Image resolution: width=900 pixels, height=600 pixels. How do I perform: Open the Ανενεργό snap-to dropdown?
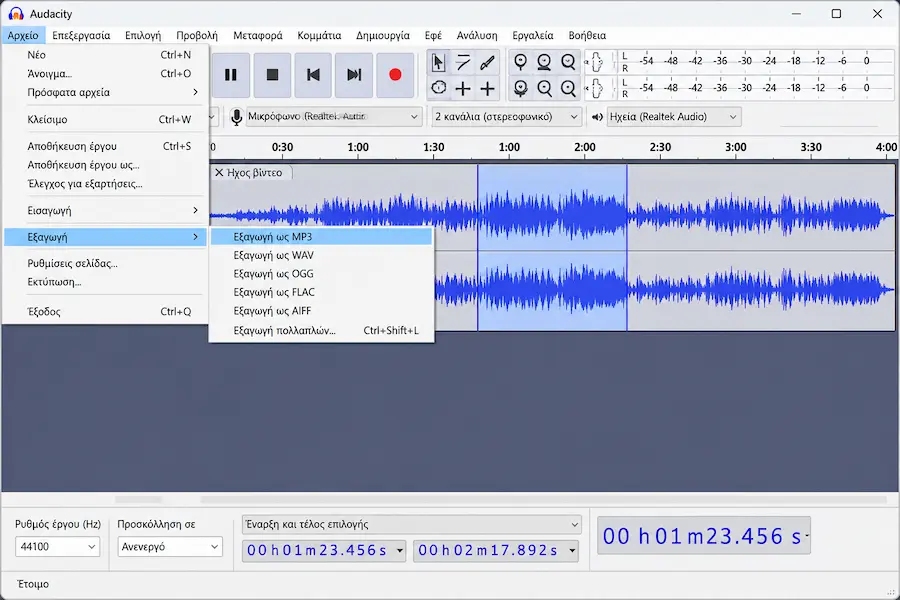click(x=170, y=547)
